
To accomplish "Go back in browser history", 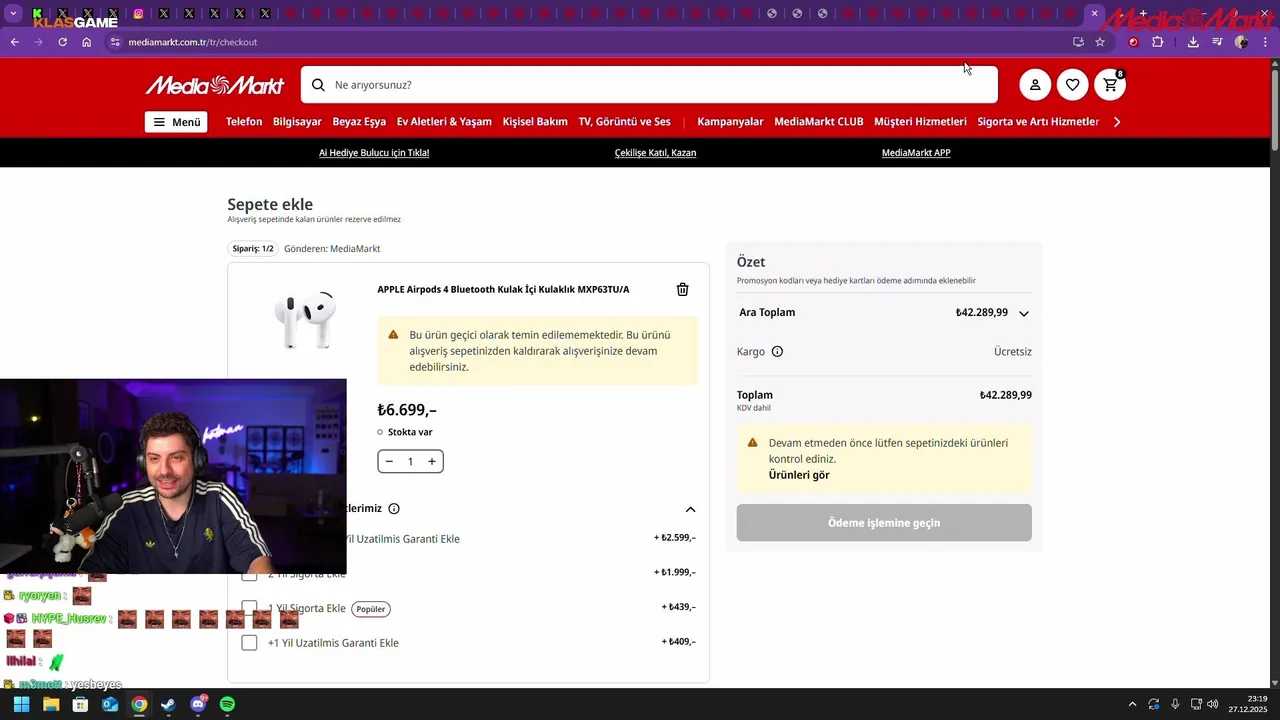I will click(x=14, y=42).
